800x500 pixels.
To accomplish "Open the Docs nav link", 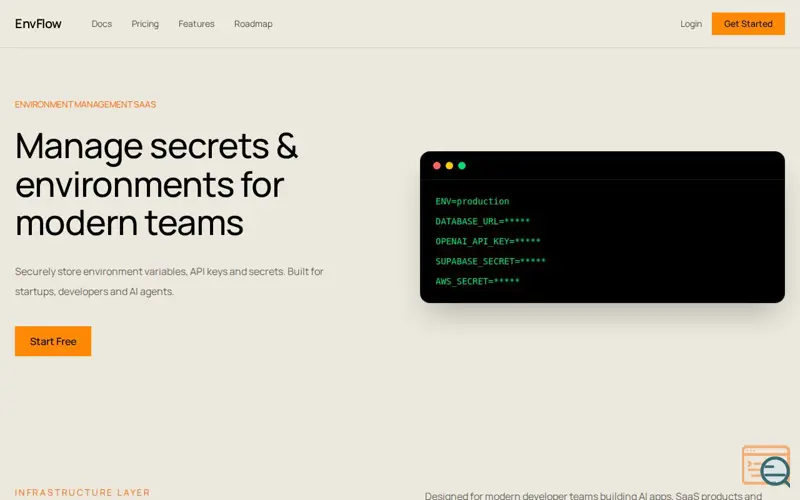I will (x=102, y=23).
